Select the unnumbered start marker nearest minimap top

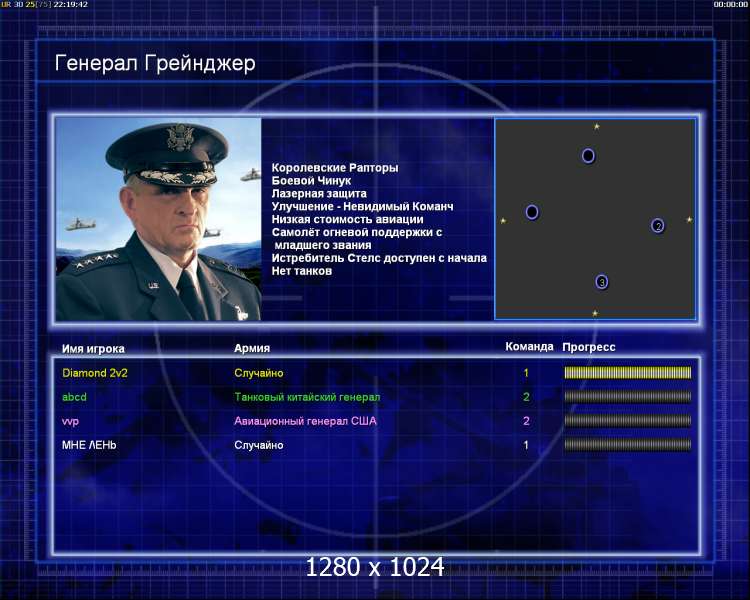(x=588, y=156)
